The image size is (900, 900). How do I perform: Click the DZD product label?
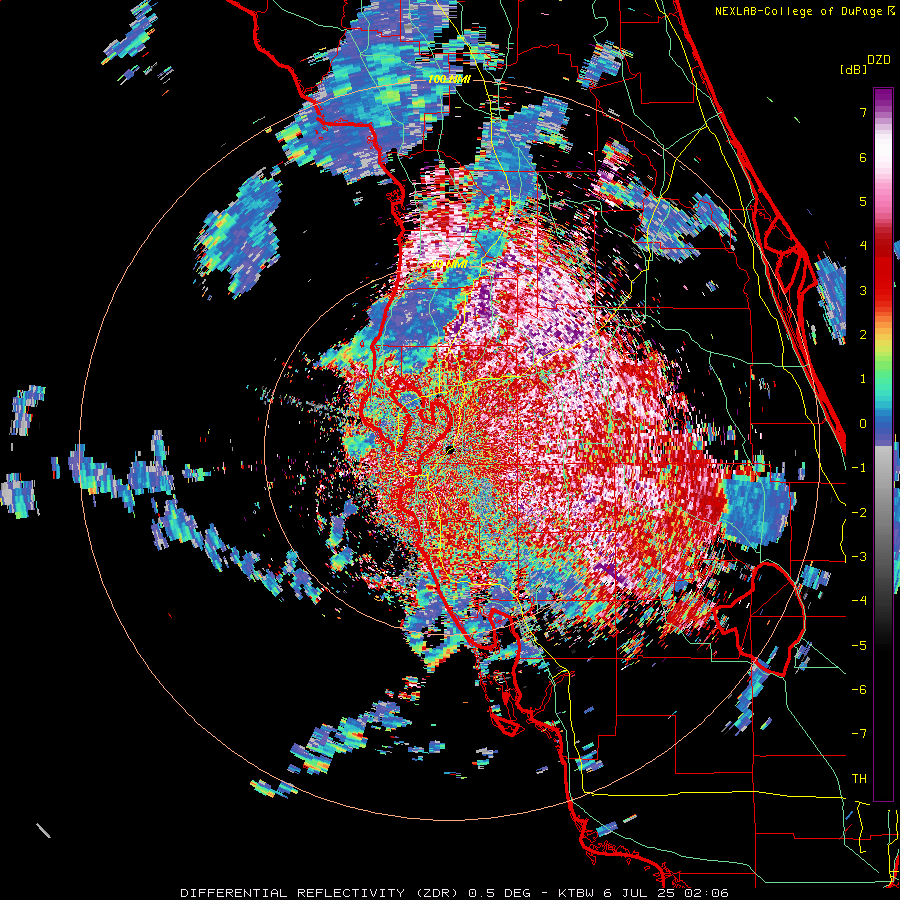(x=878, y=60)
